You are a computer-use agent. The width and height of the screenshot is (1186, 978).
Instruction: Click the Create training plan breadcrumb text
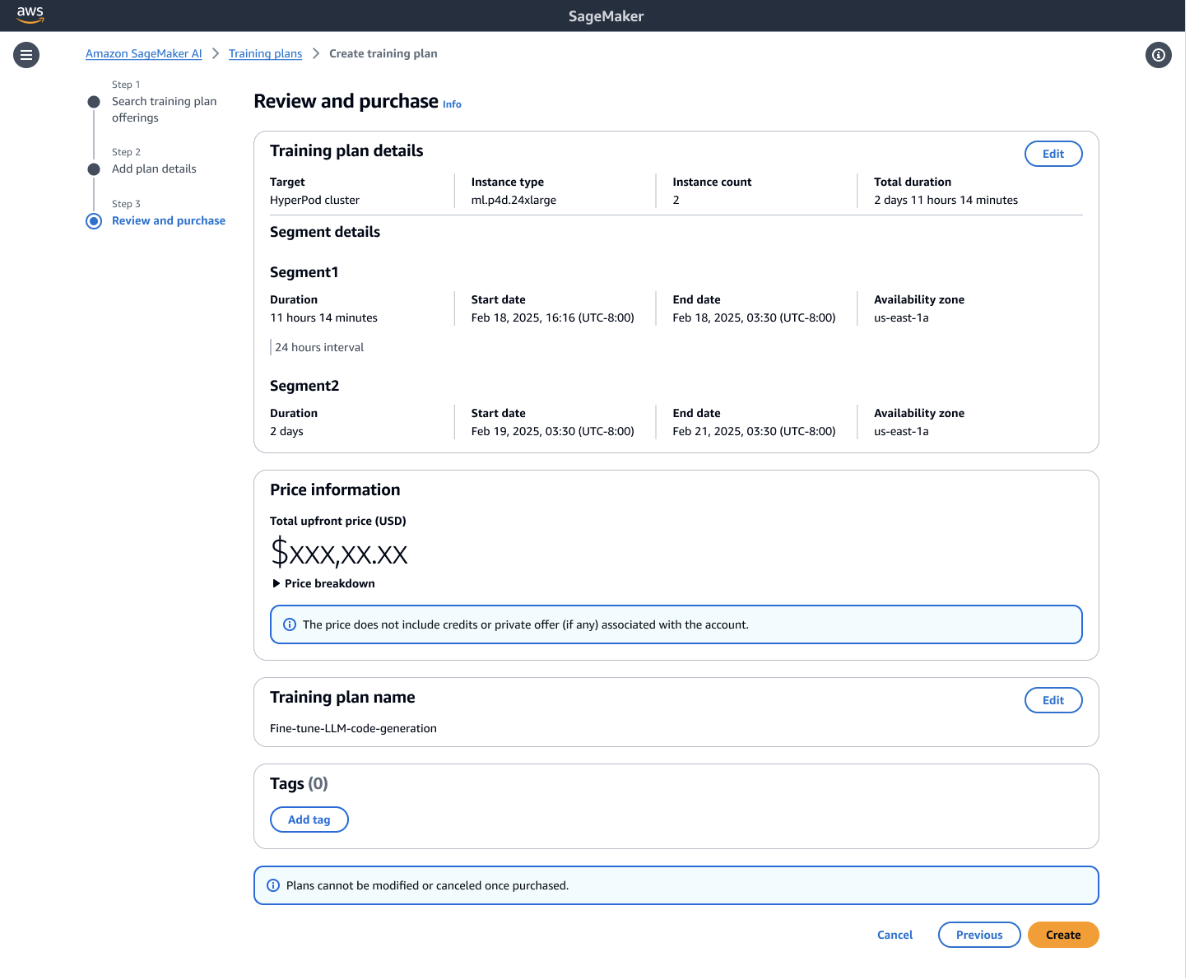click(383, 54)
